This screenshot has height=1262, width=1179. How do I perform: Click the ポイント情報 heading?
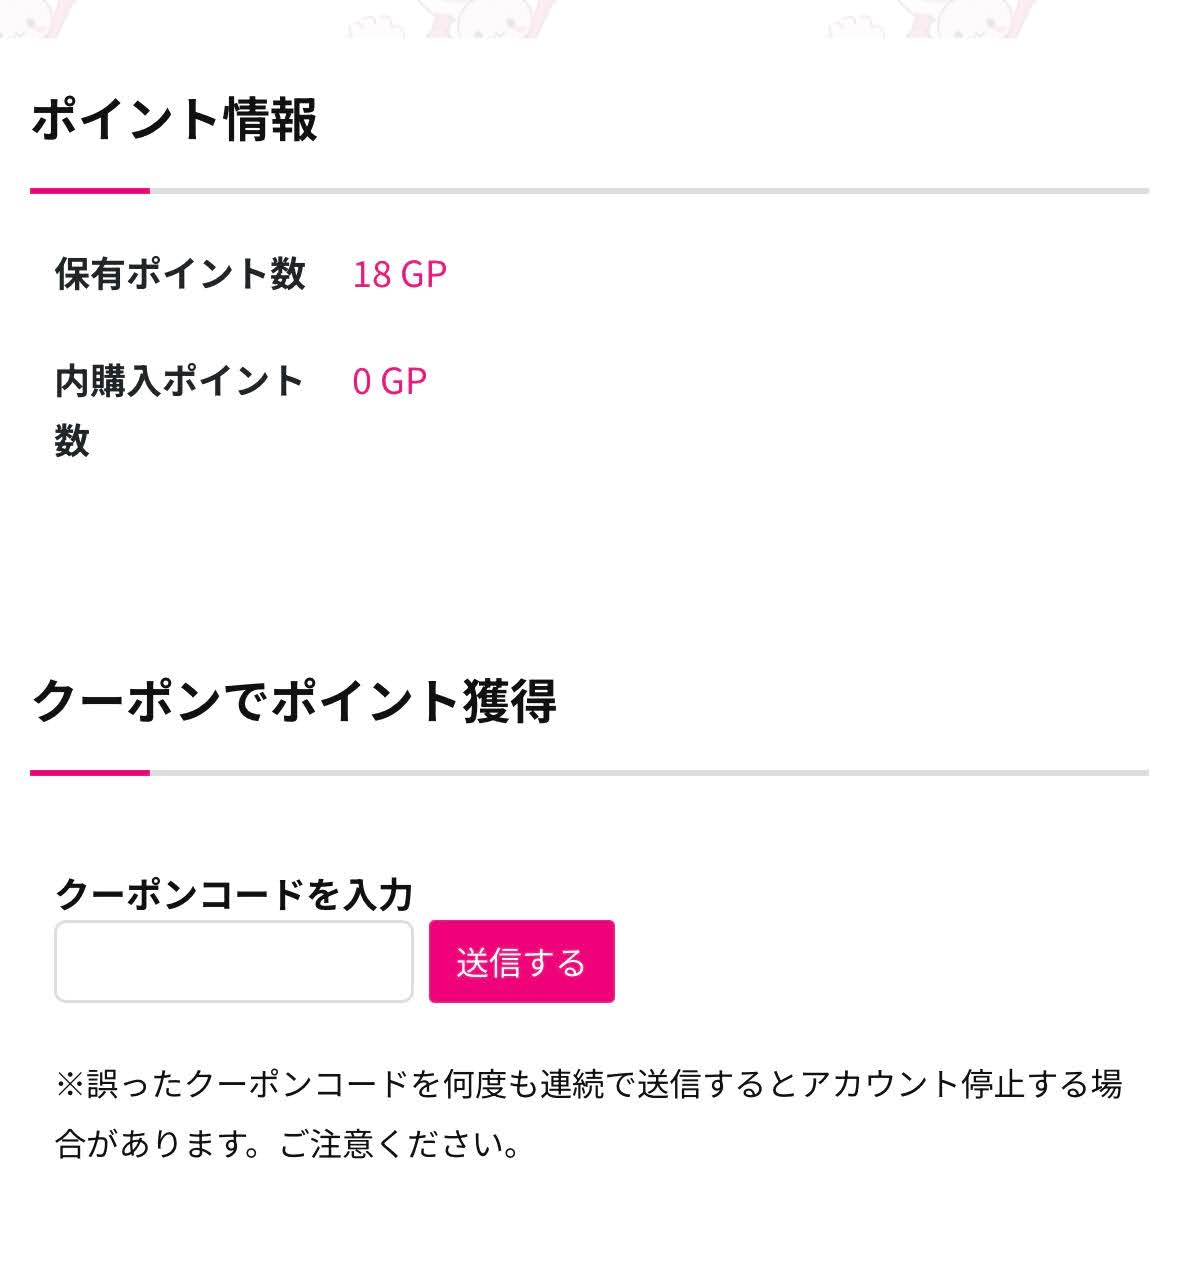tap(175, 120)
